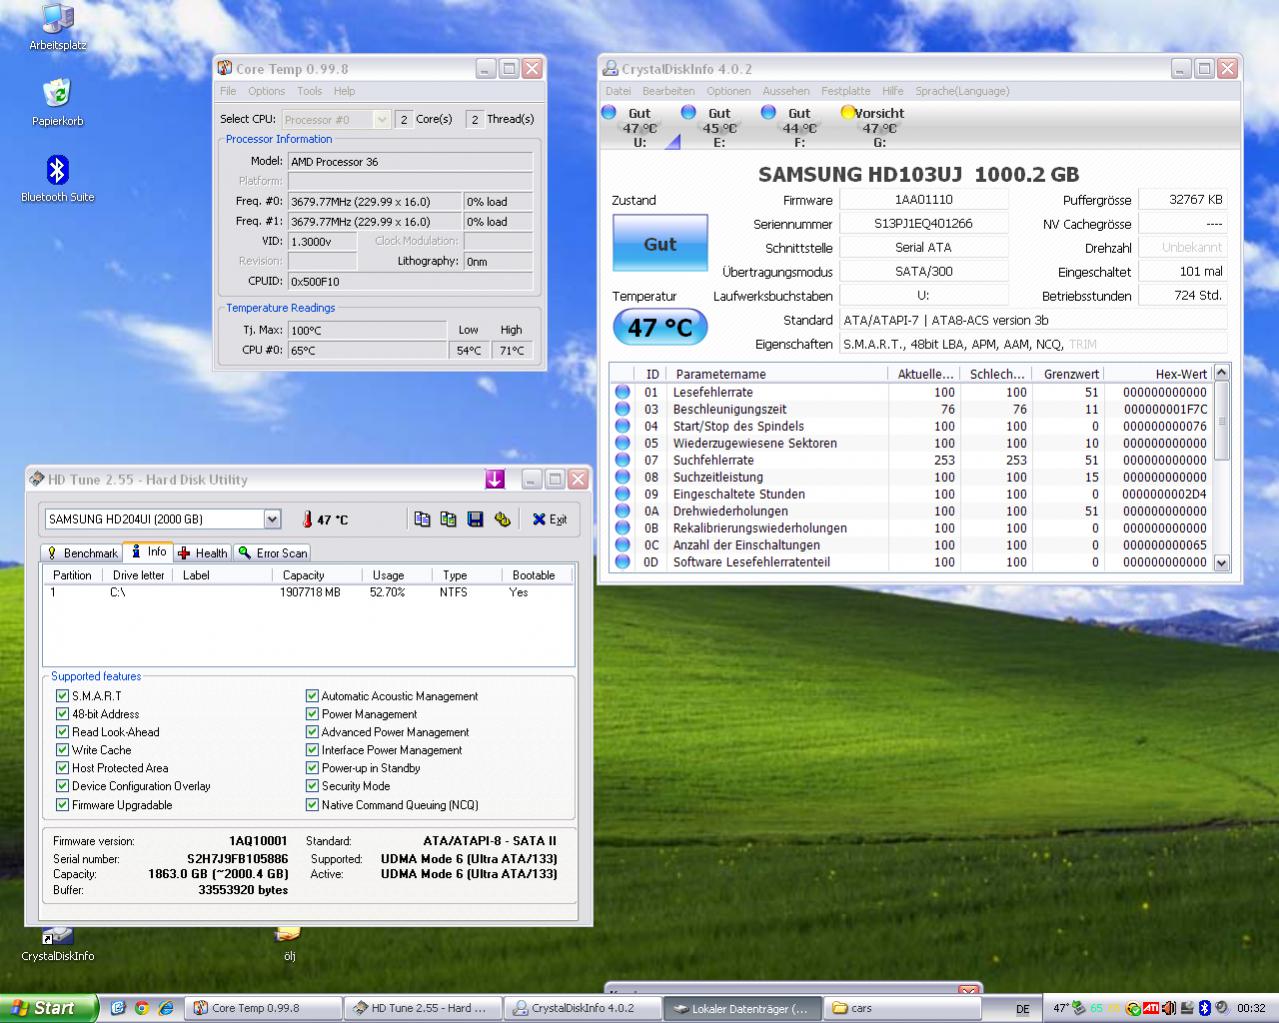
Task: Click the Aktuelle column header in SMART table
Action: (x=924, y=374)
